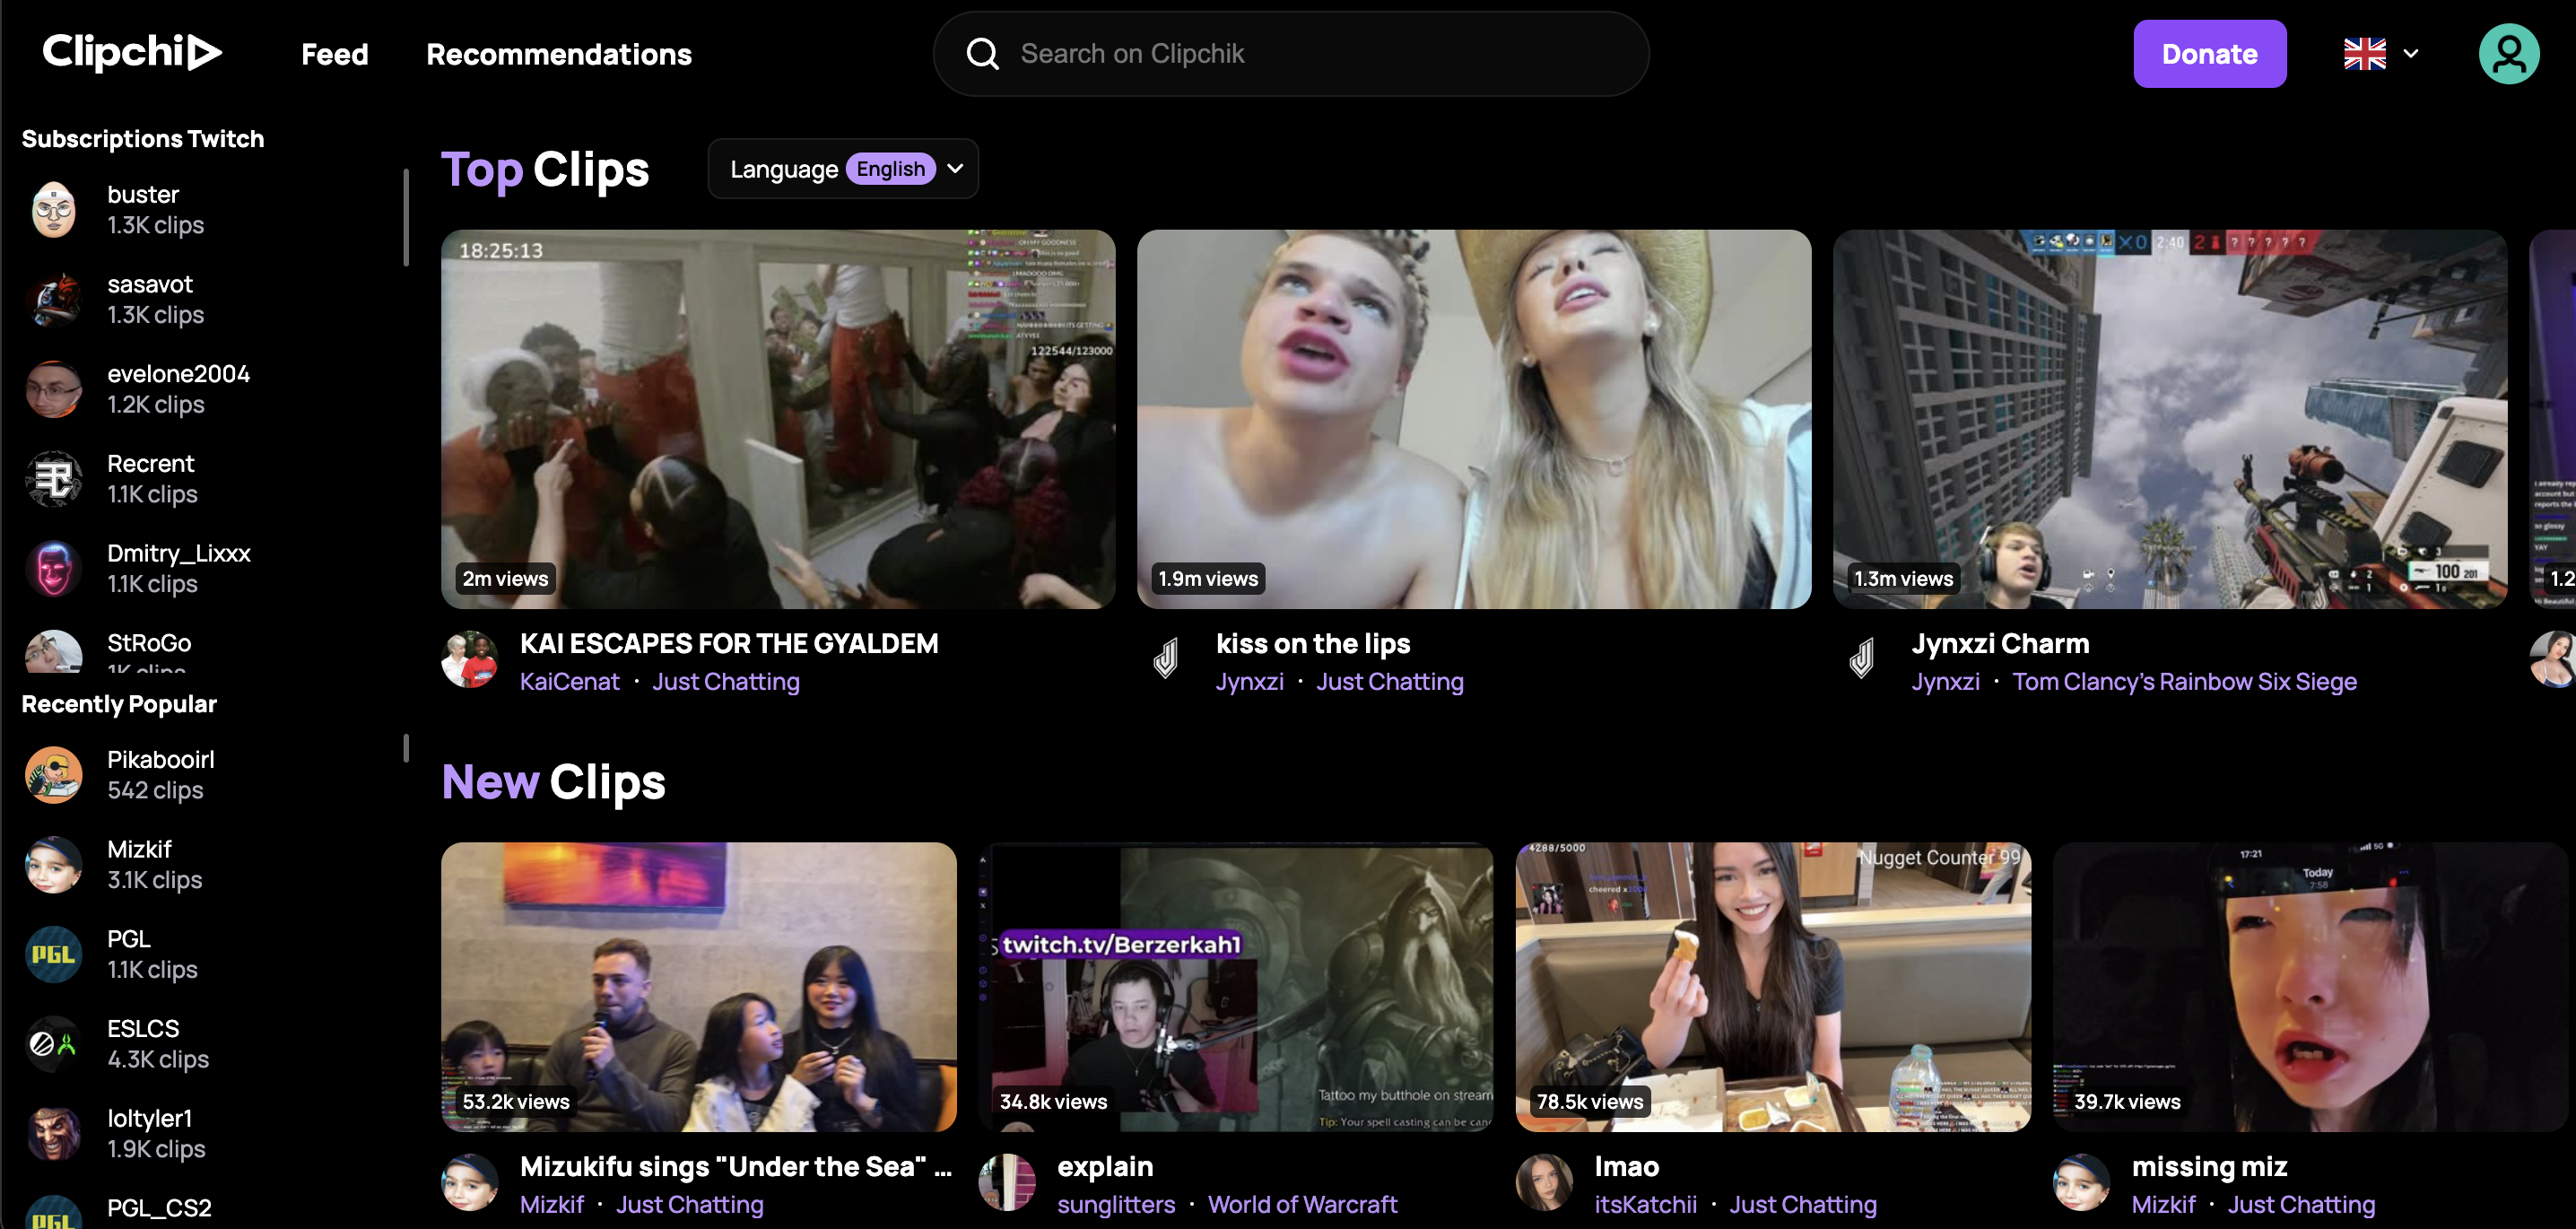Click the Clipchik logo
This screenshot has width=2576, height=1229.
point(131,52)
